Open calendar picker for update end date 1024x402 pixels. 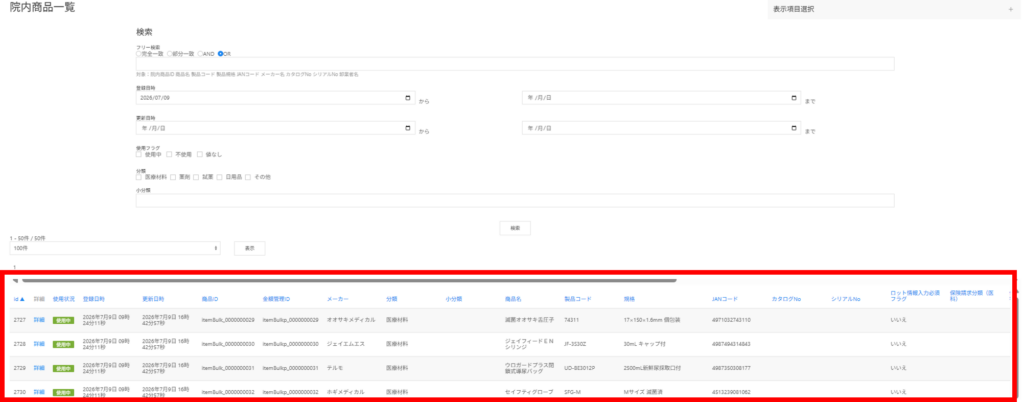[793, 128]
